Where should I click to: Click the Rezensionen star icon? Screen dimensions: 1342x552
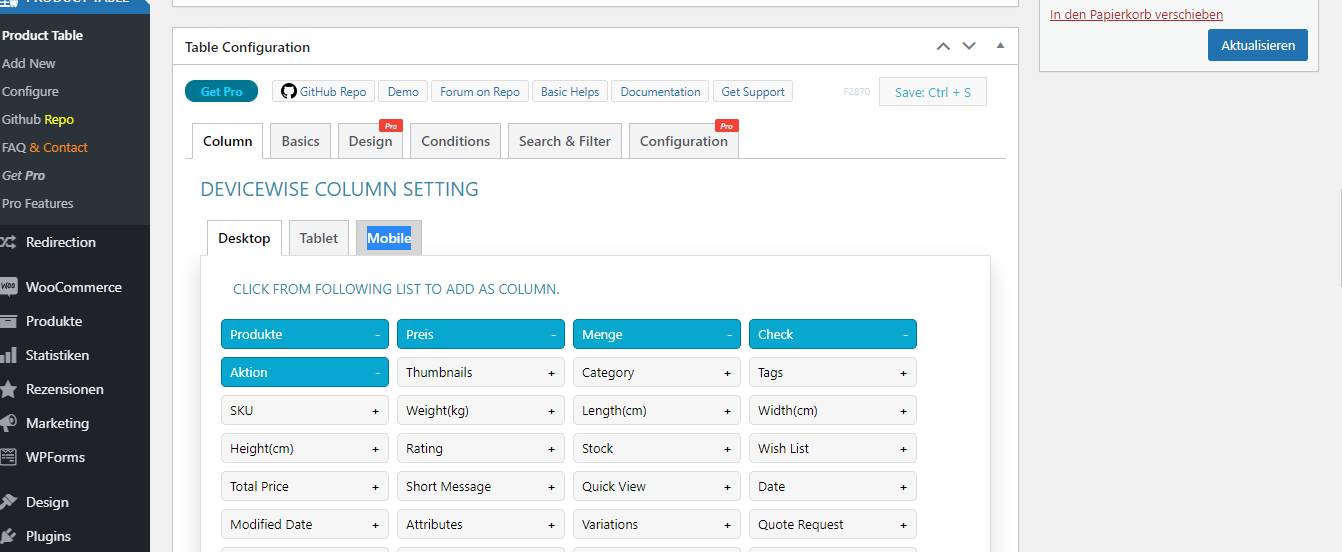point(8,389)
